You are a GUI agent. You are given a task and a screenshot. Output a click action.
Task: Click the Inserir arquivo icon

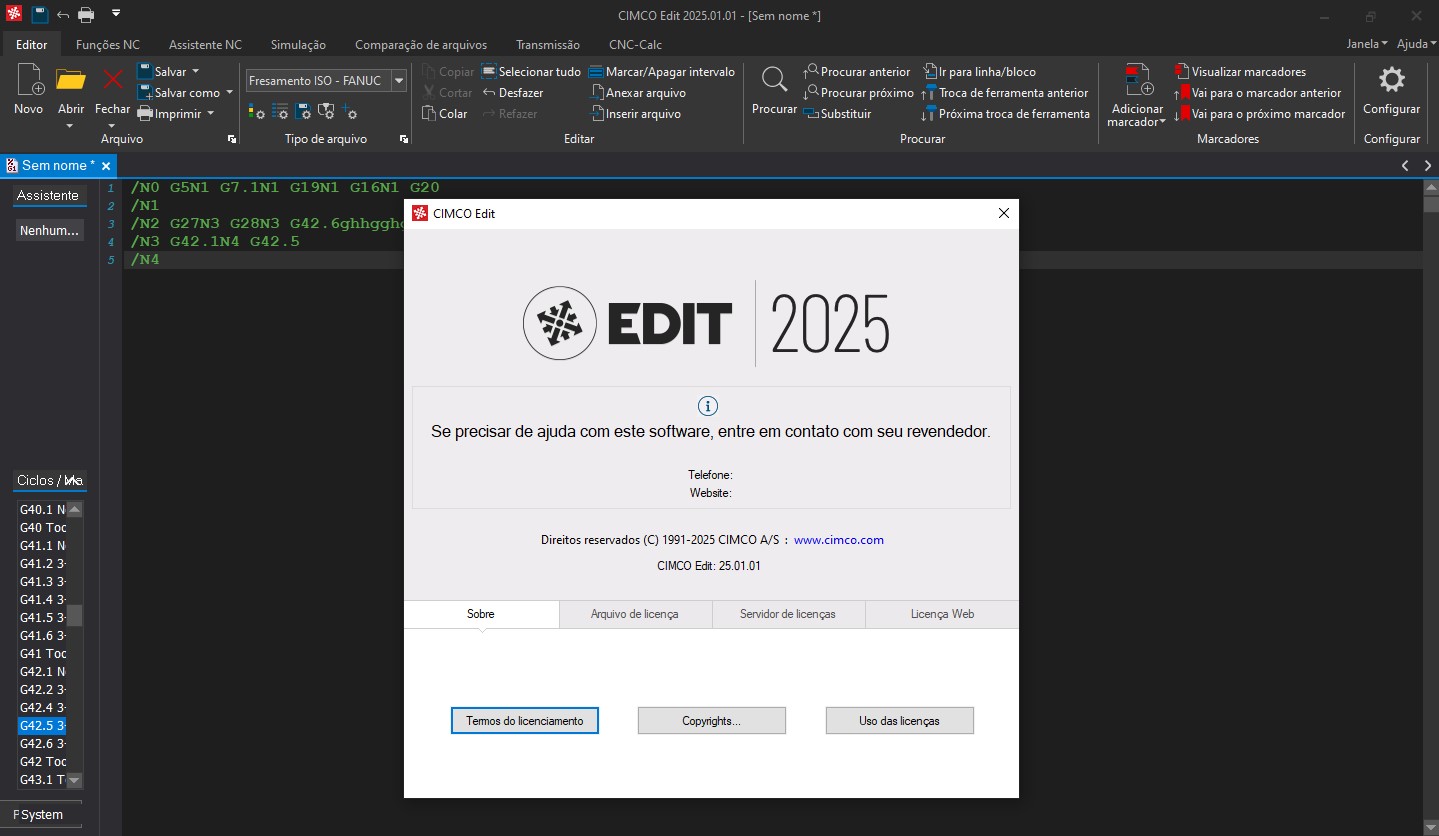[595, 113]
